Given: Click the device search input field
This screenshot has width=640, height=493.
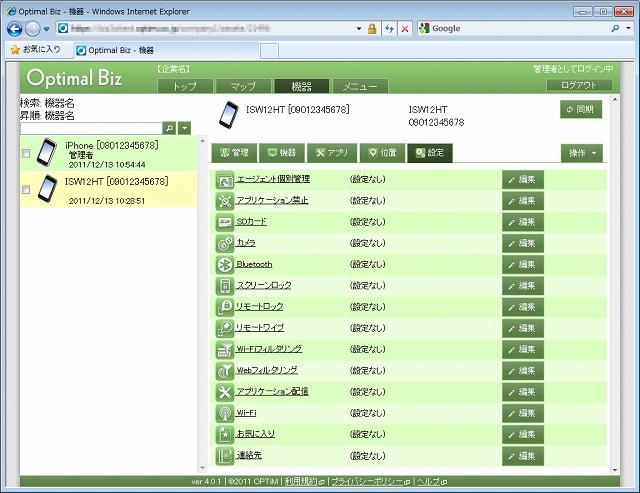Looking at the screenshot, I should click(91, 128).
